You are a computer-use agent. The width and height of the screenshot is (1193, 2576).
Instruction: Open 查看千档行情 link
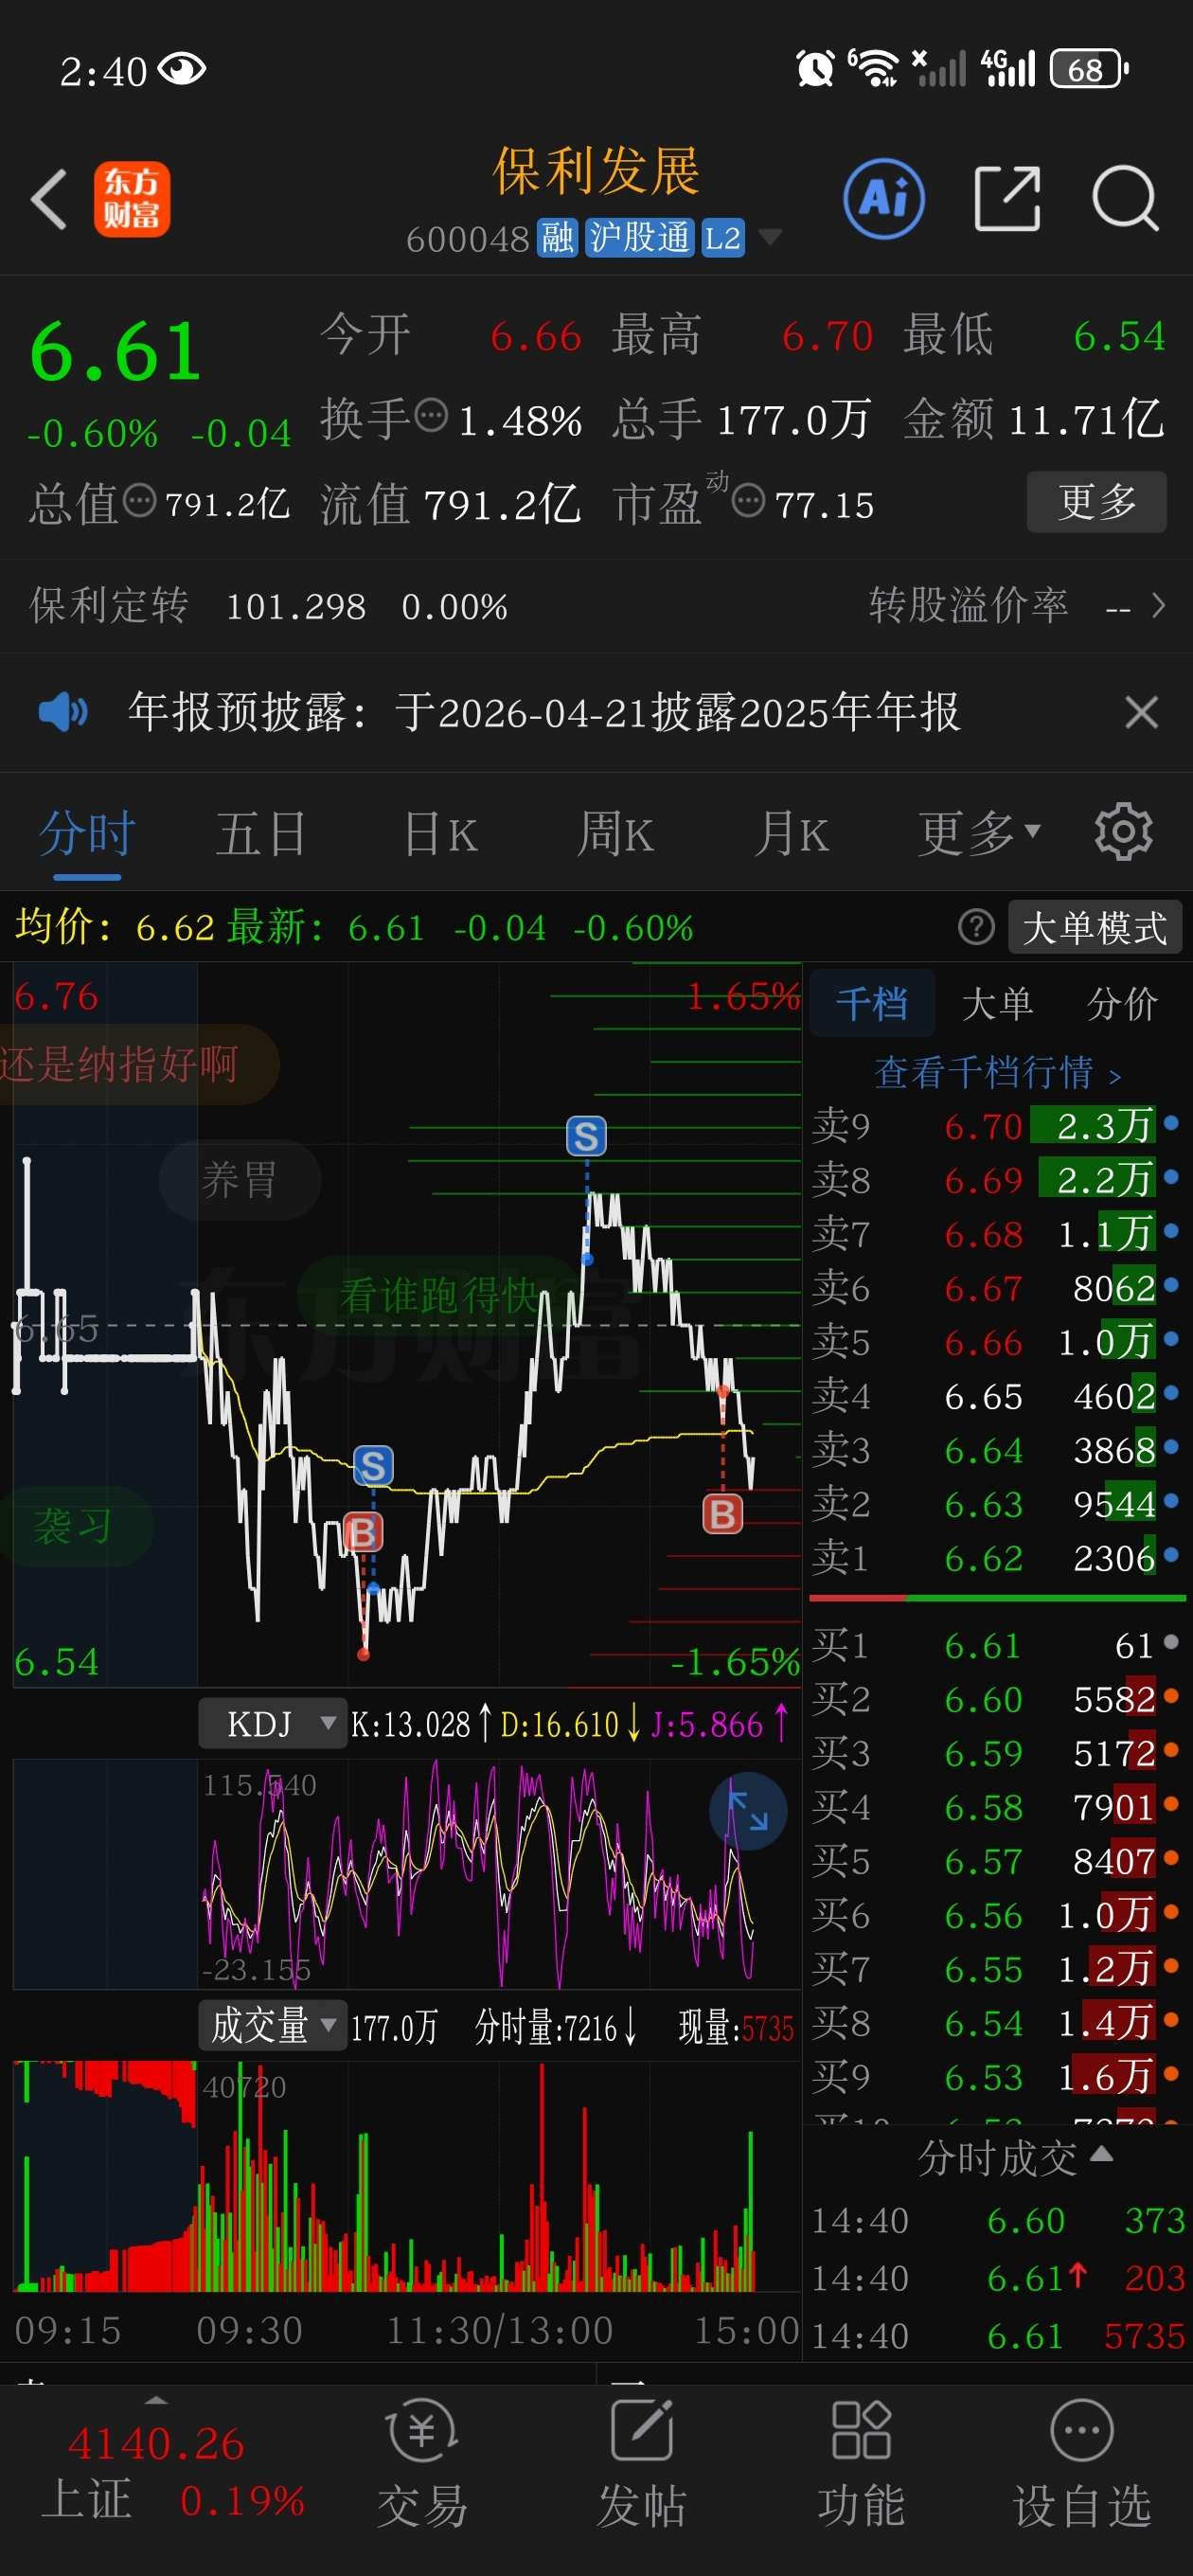point(997,1072)
